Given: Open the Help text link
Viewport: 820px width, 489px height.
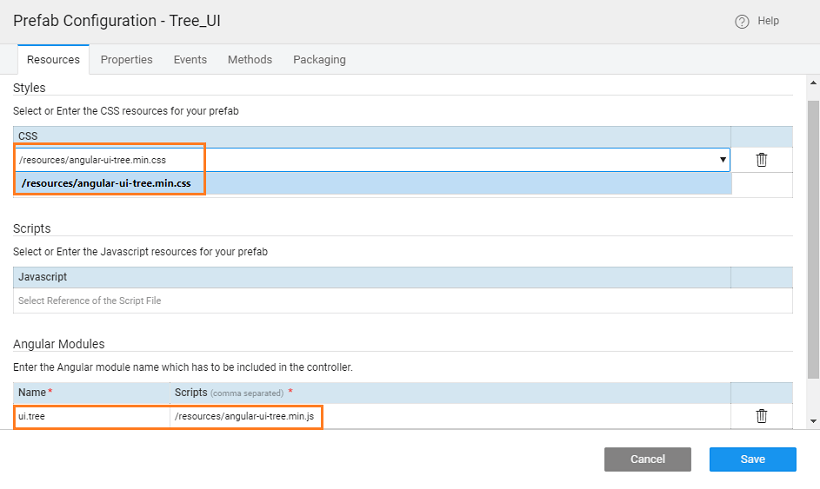Looking at the screenshot, I should [768, 21].
